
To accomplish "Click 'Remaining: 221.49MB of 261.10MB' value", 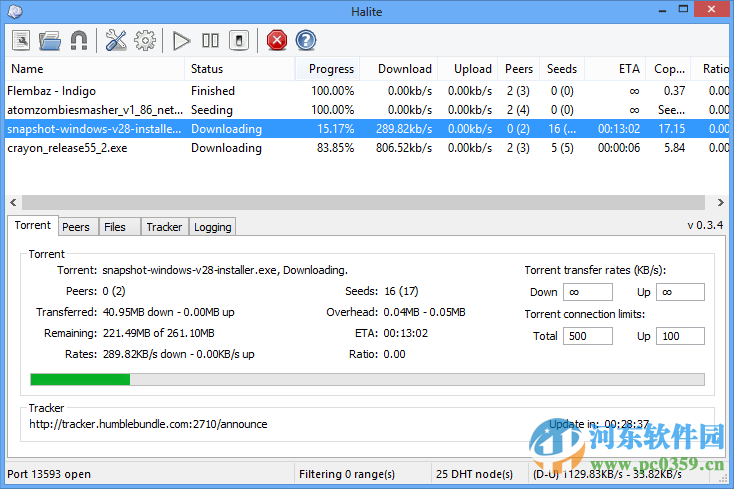I will point(158,333).
